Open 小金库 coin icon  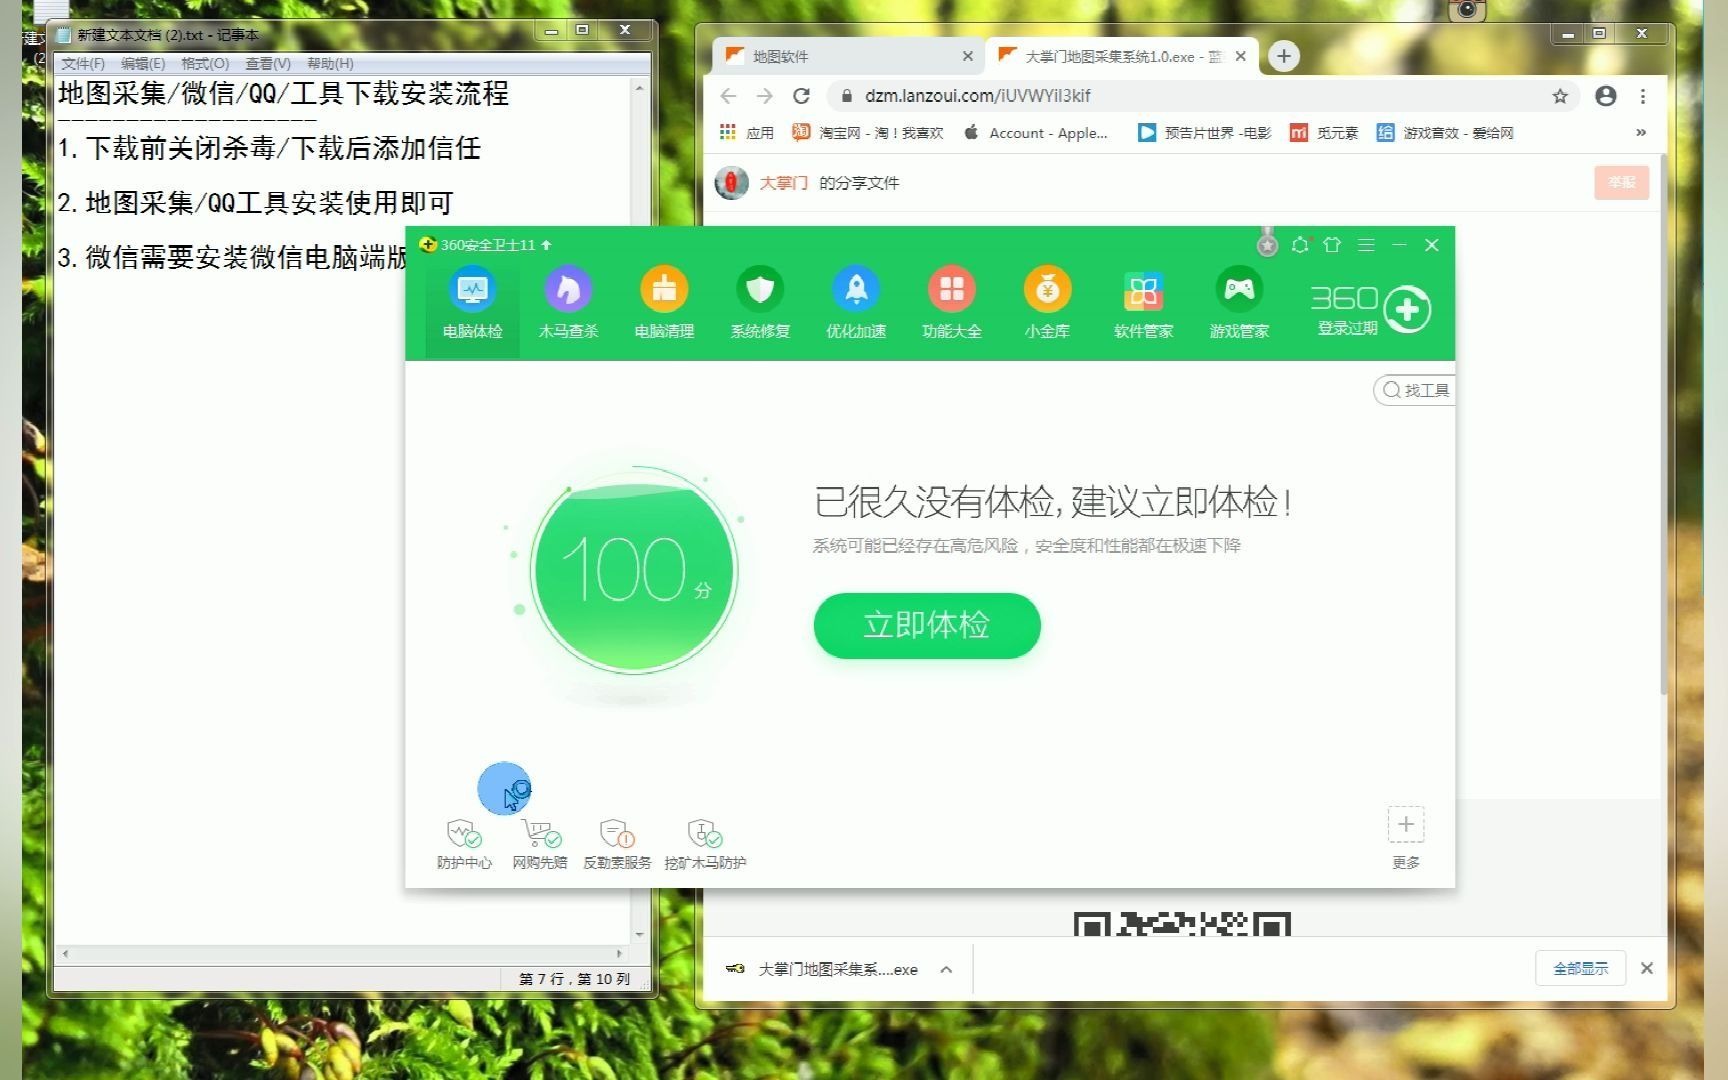click(x=1047, y=303)
